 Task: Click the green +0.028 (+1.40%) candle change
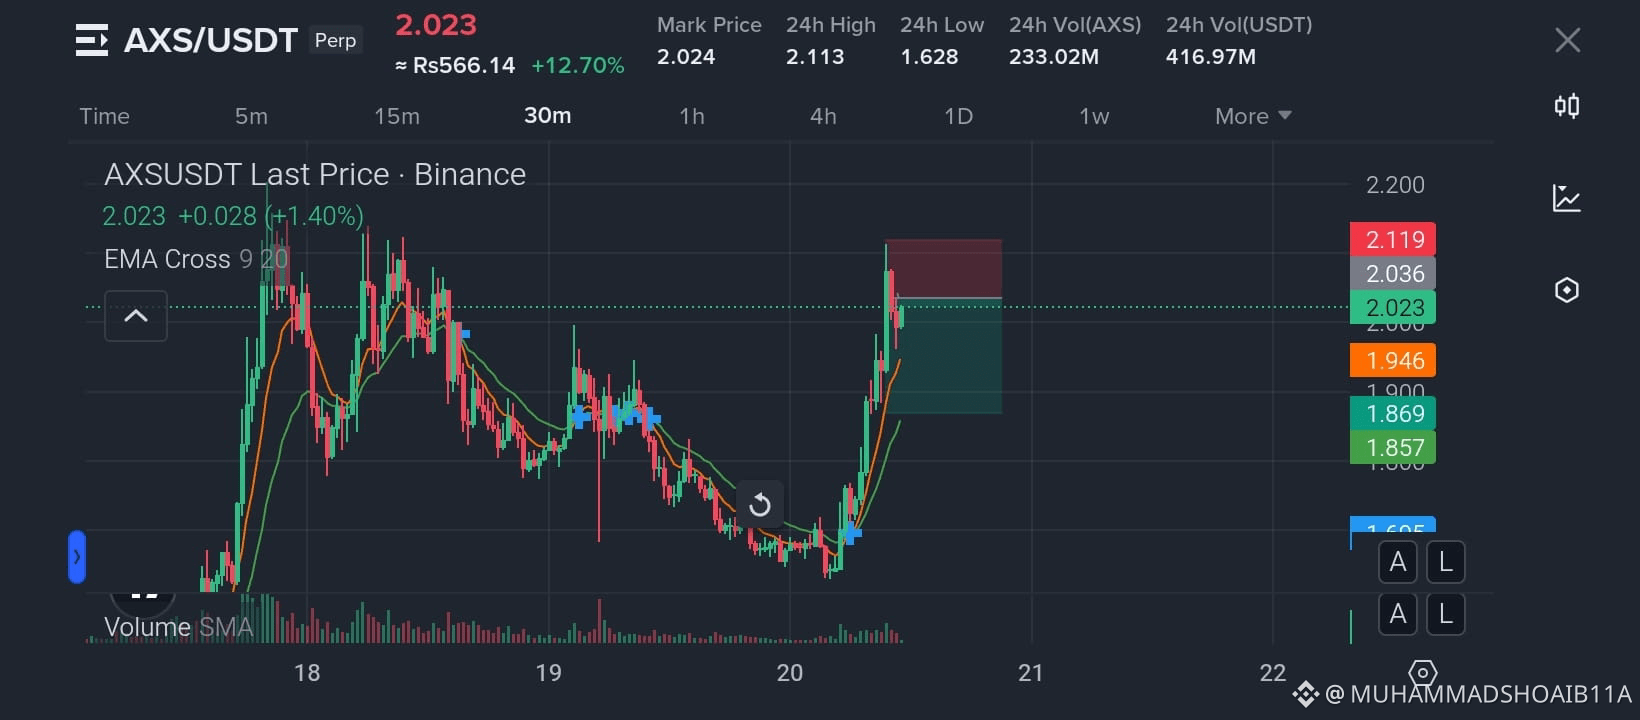click(x=271, y=216)
